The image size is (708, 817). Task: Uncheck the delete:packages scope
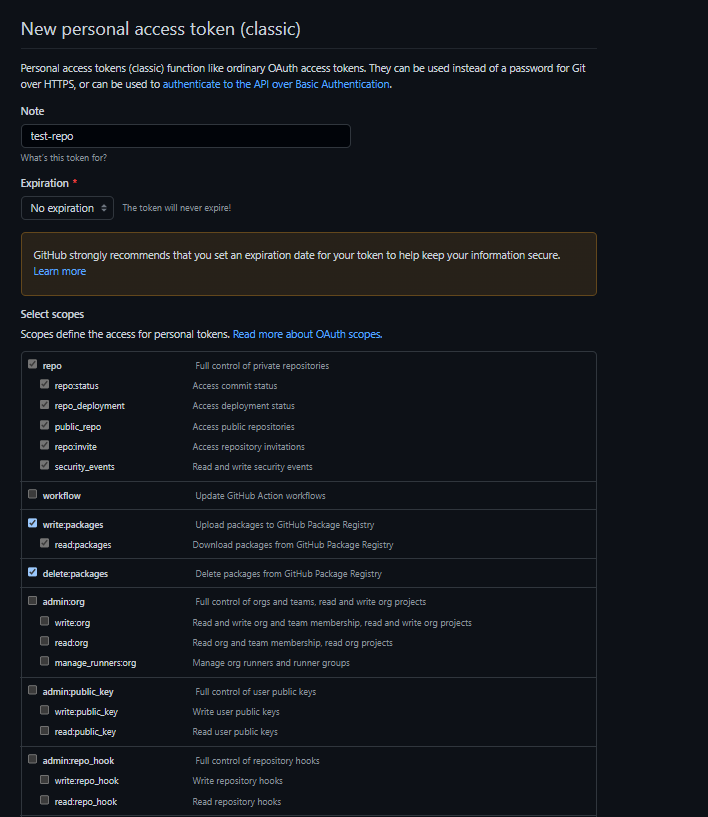click(33, 573)
